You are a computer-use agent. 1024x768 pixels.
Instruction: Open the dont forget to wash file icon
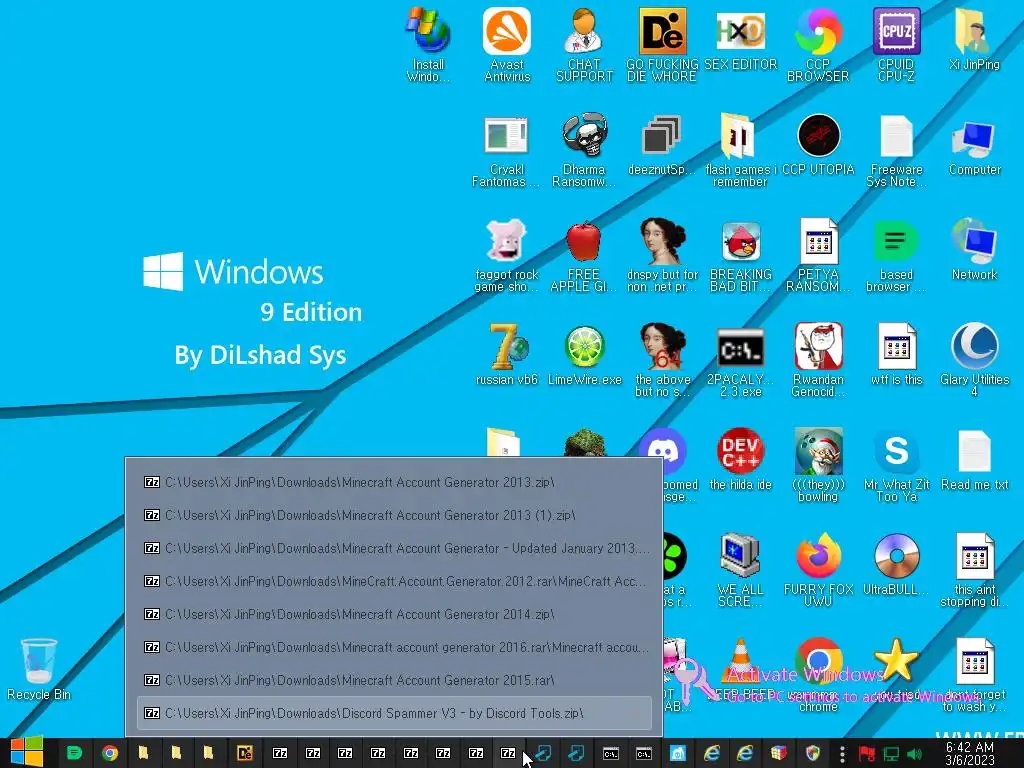tap(974, 676)
